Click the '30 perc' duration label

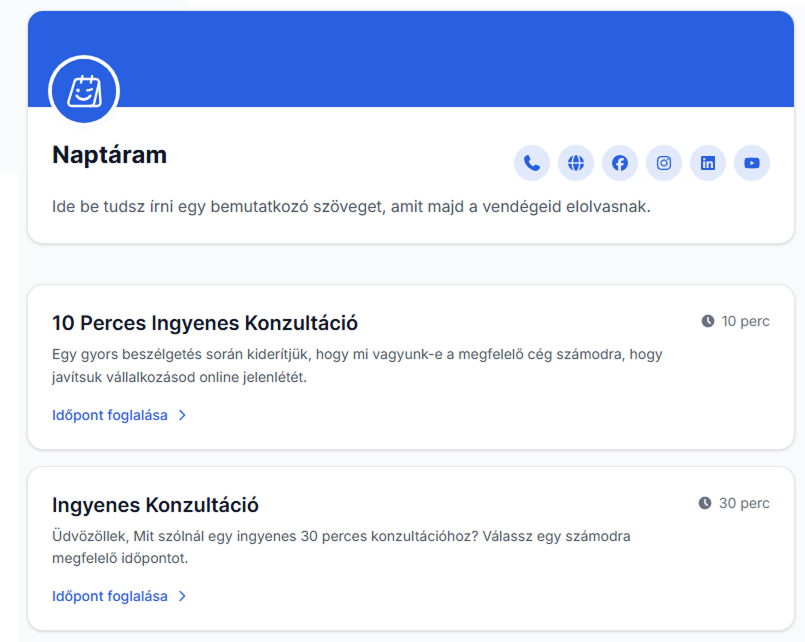point(744,503)
